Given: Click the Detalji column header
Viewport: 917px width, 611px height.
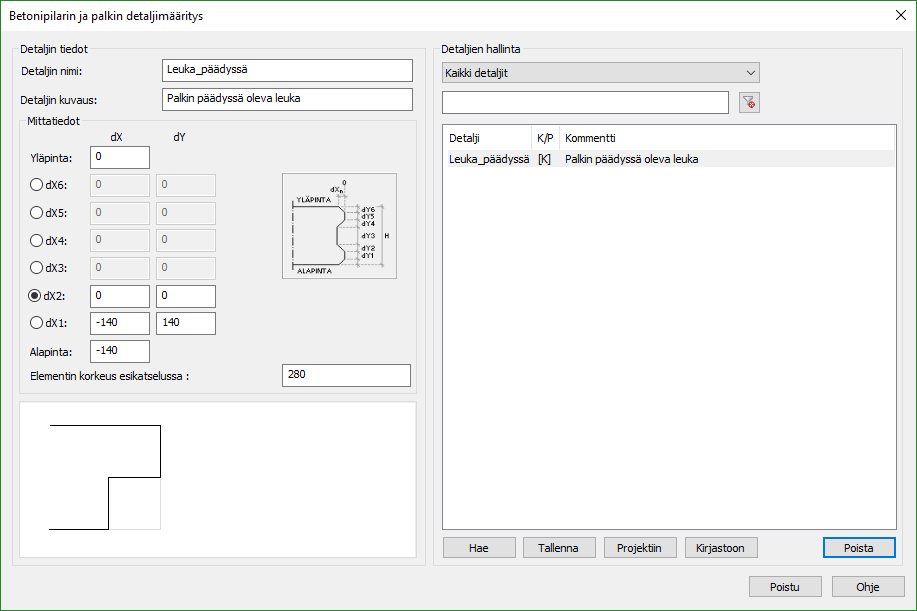Looking at the screenshot, I should coord(487,138).
